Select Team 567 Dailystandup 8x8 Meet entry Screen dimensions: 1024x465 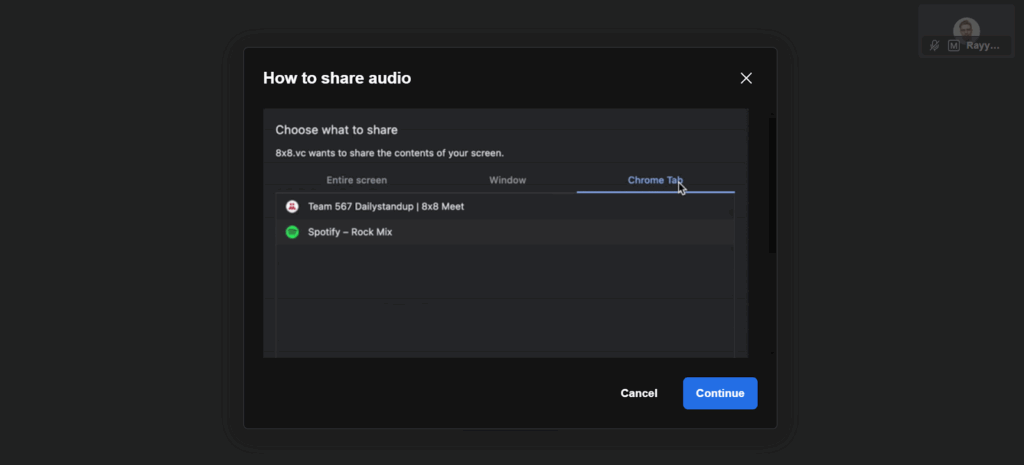385,206
